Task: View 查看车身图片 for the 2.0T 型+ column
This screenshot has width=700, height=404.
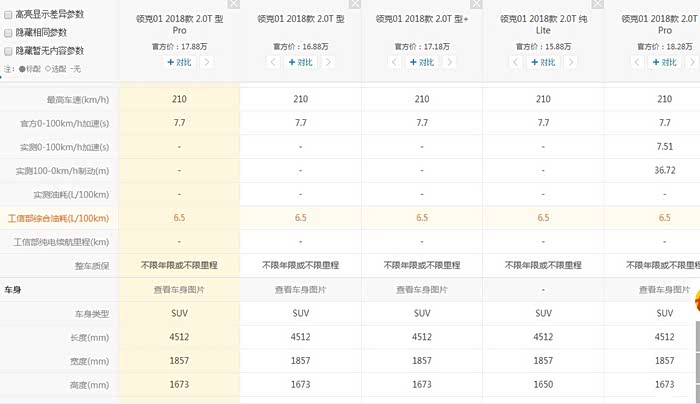Action: pyautogui.click(x=421, y=290)
